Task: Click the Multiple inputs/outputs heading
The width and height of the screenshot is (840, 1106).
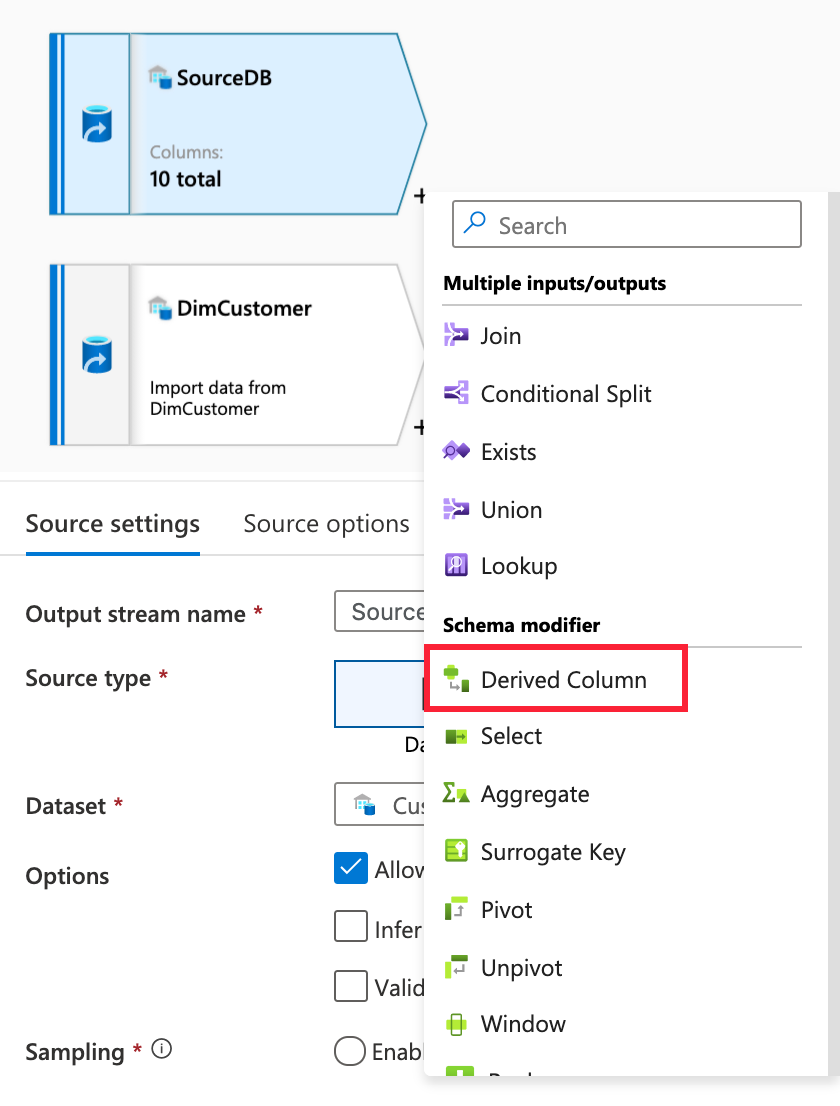Action: pyautogui.click(x=554, y=283)
